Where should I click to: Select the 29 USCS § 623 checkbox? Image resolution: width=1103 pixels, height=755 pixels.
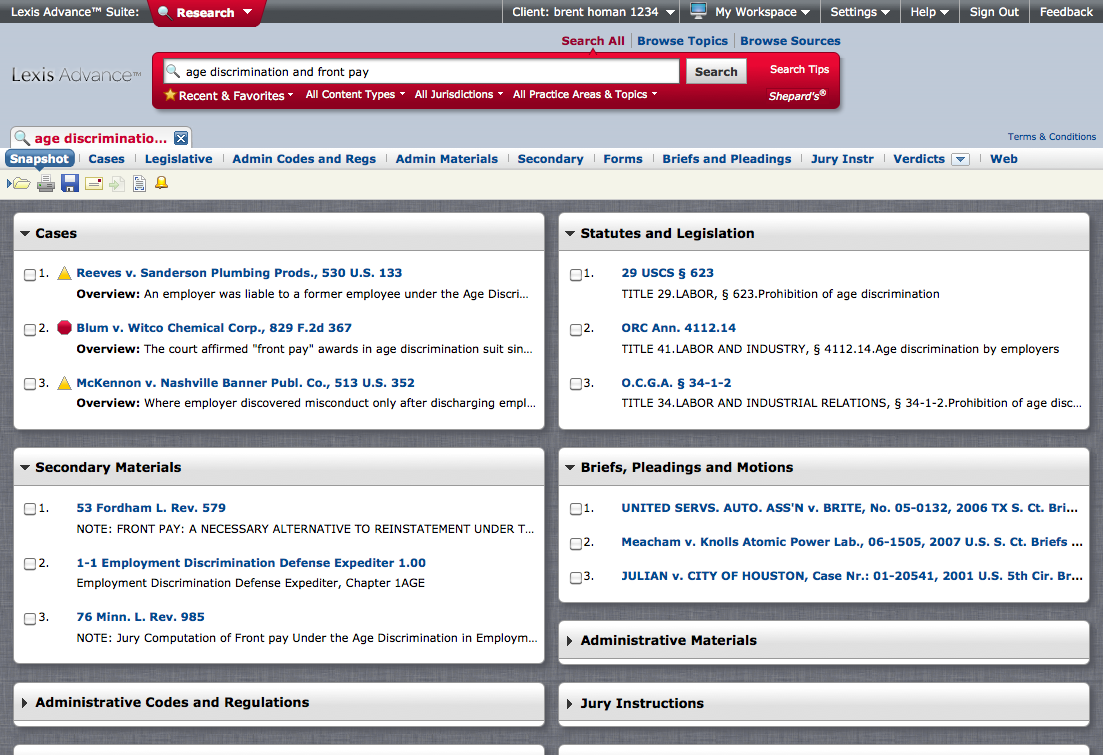point(575,274)
